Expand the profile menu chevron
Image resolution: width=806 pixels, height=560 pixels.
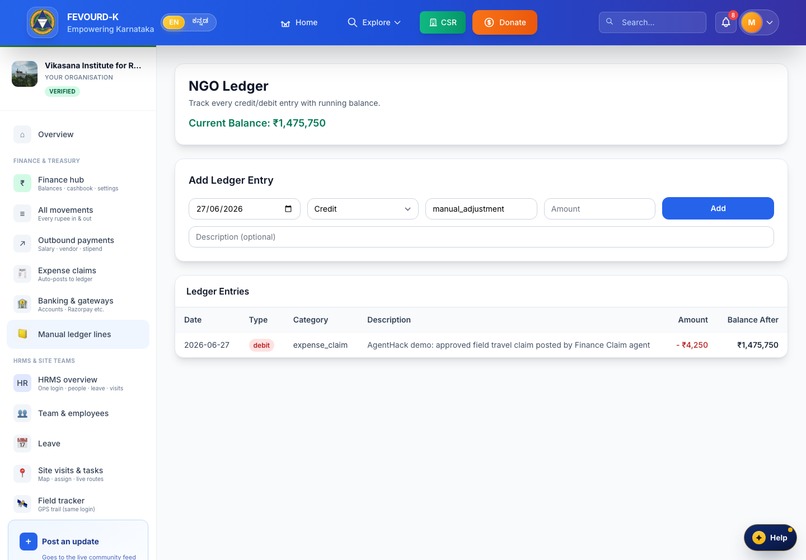coord(770,23)
